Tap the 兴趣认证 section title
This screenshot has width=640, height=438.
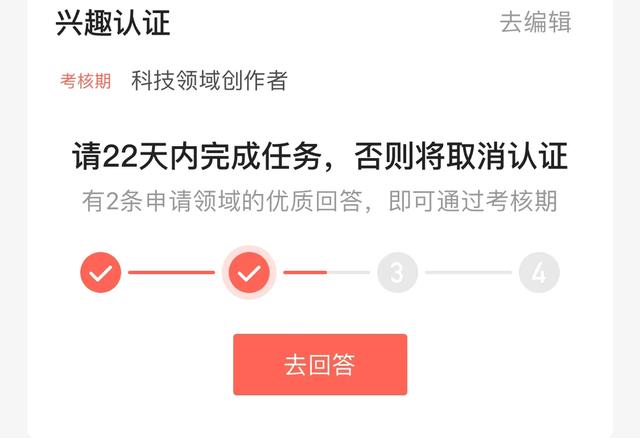point(113,23)
